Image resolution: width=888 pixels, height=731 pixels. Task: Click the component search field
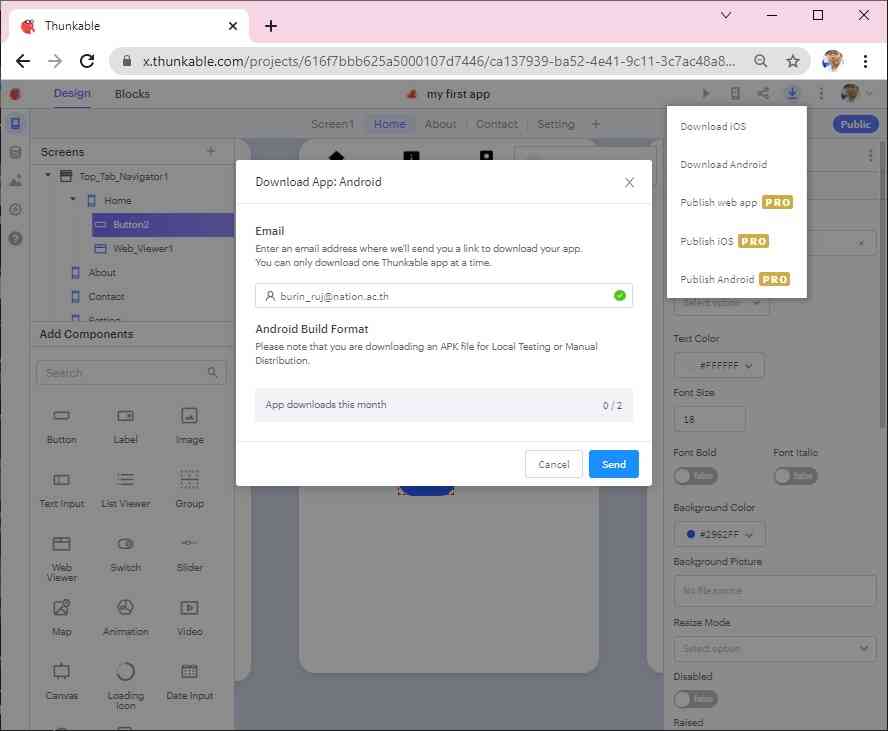pos(132,373)
